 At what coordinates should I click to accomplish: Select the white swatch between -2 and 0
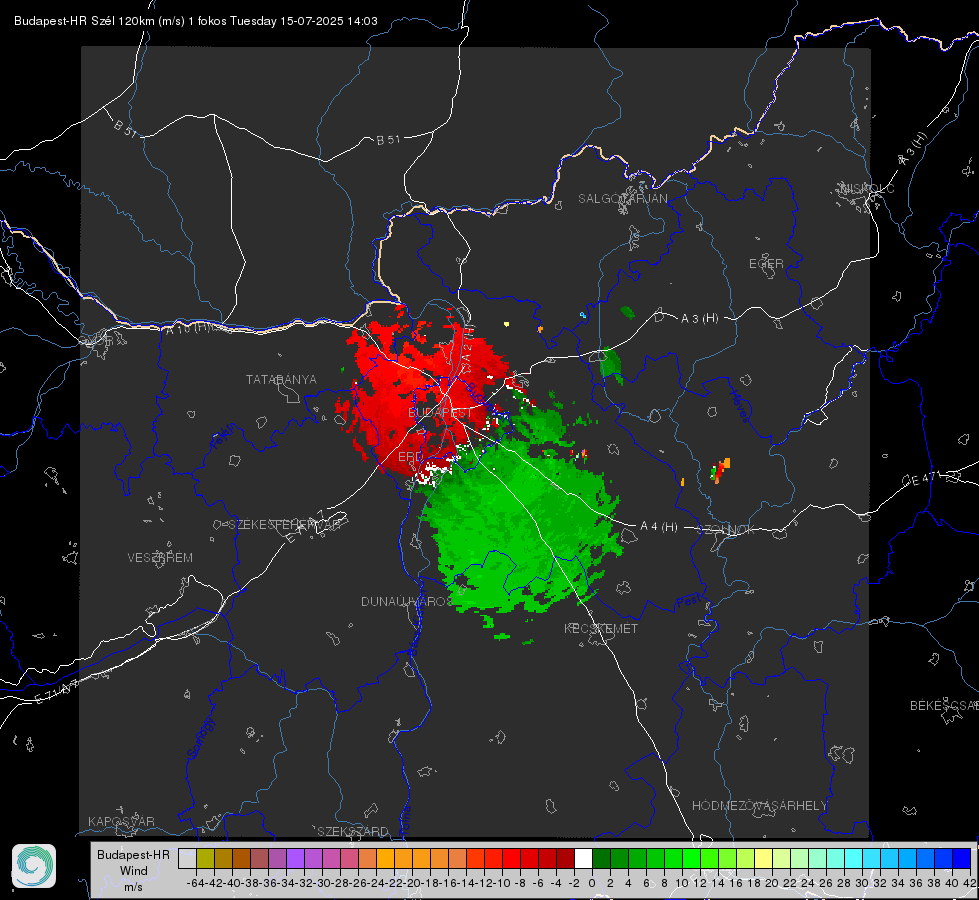coord(583,858)
